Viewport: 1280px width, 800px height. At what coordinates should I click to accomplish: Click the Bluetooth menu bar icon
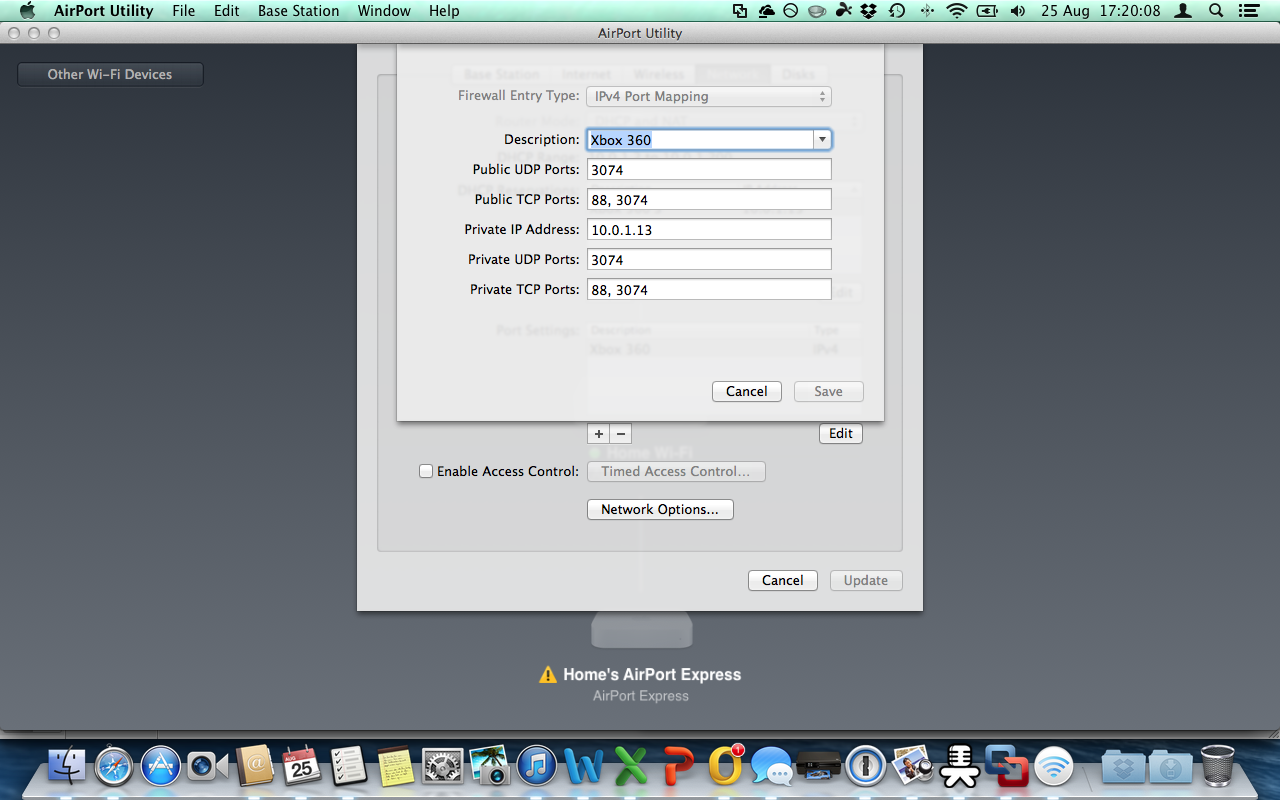pyautogui.click(x=927, y=11)
